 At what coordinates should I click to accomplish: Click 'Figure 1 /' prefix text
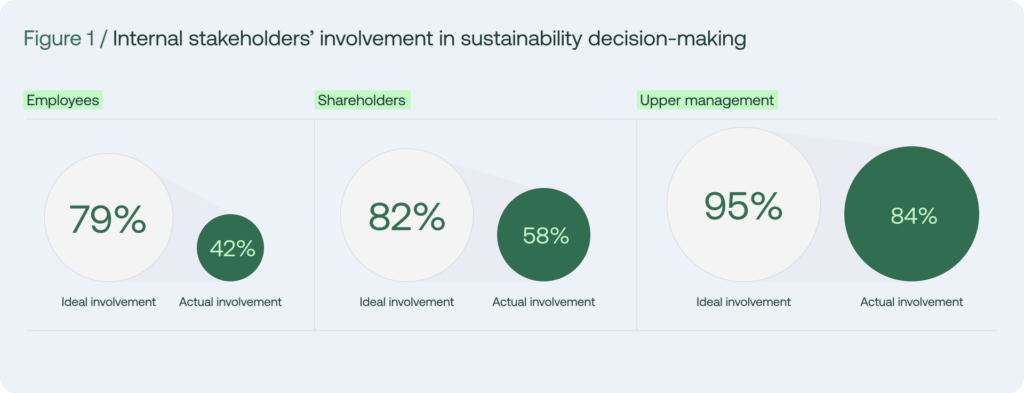[x=65, y=39]
